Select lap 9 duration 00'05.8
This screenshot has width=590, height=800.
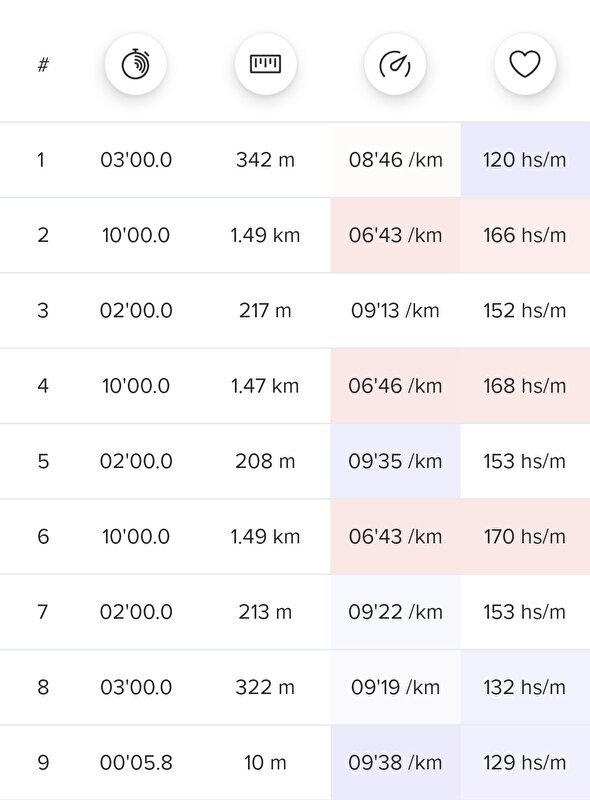tap(136, 763)
